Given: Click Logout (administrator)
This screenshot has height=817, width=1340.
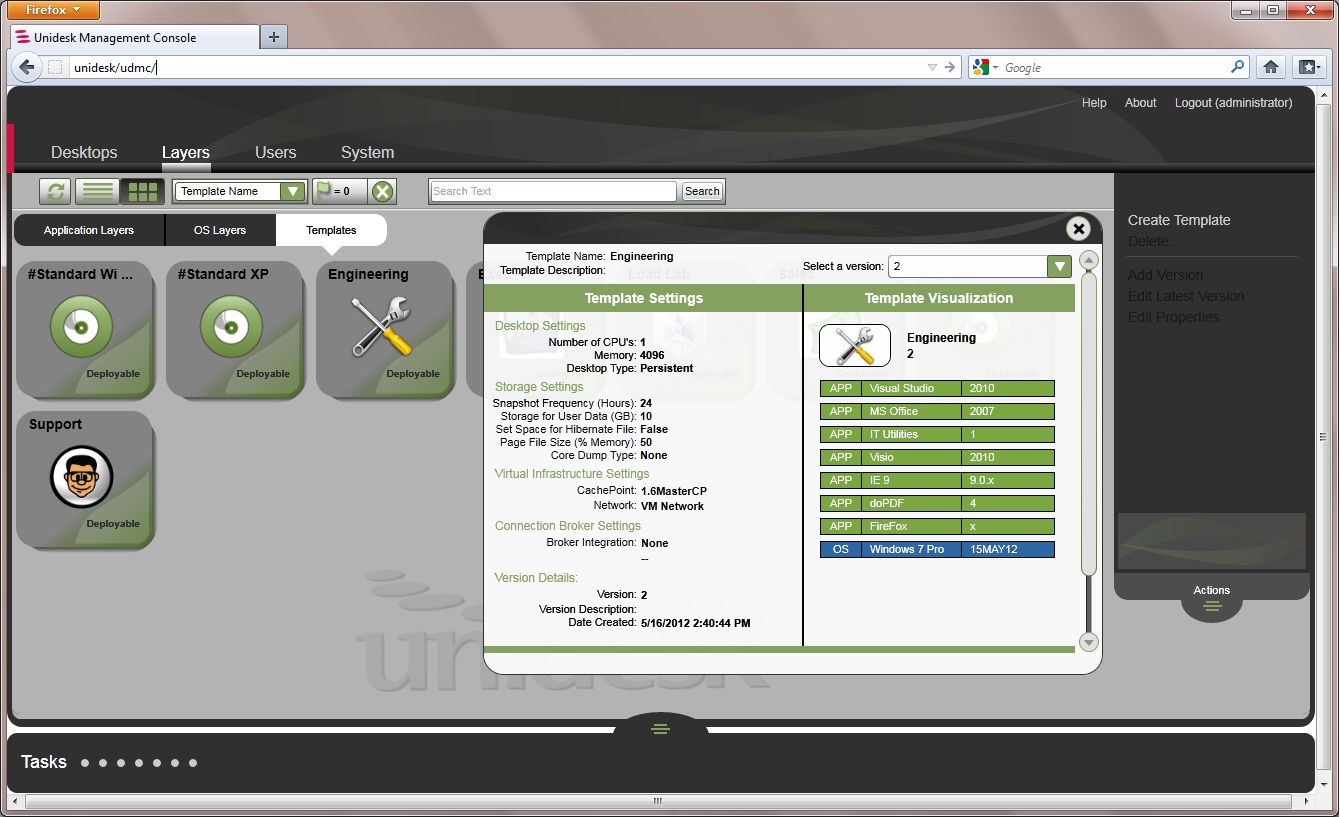Looking at the screenshot, I should pyautogui.click(x=1233, y=103).
